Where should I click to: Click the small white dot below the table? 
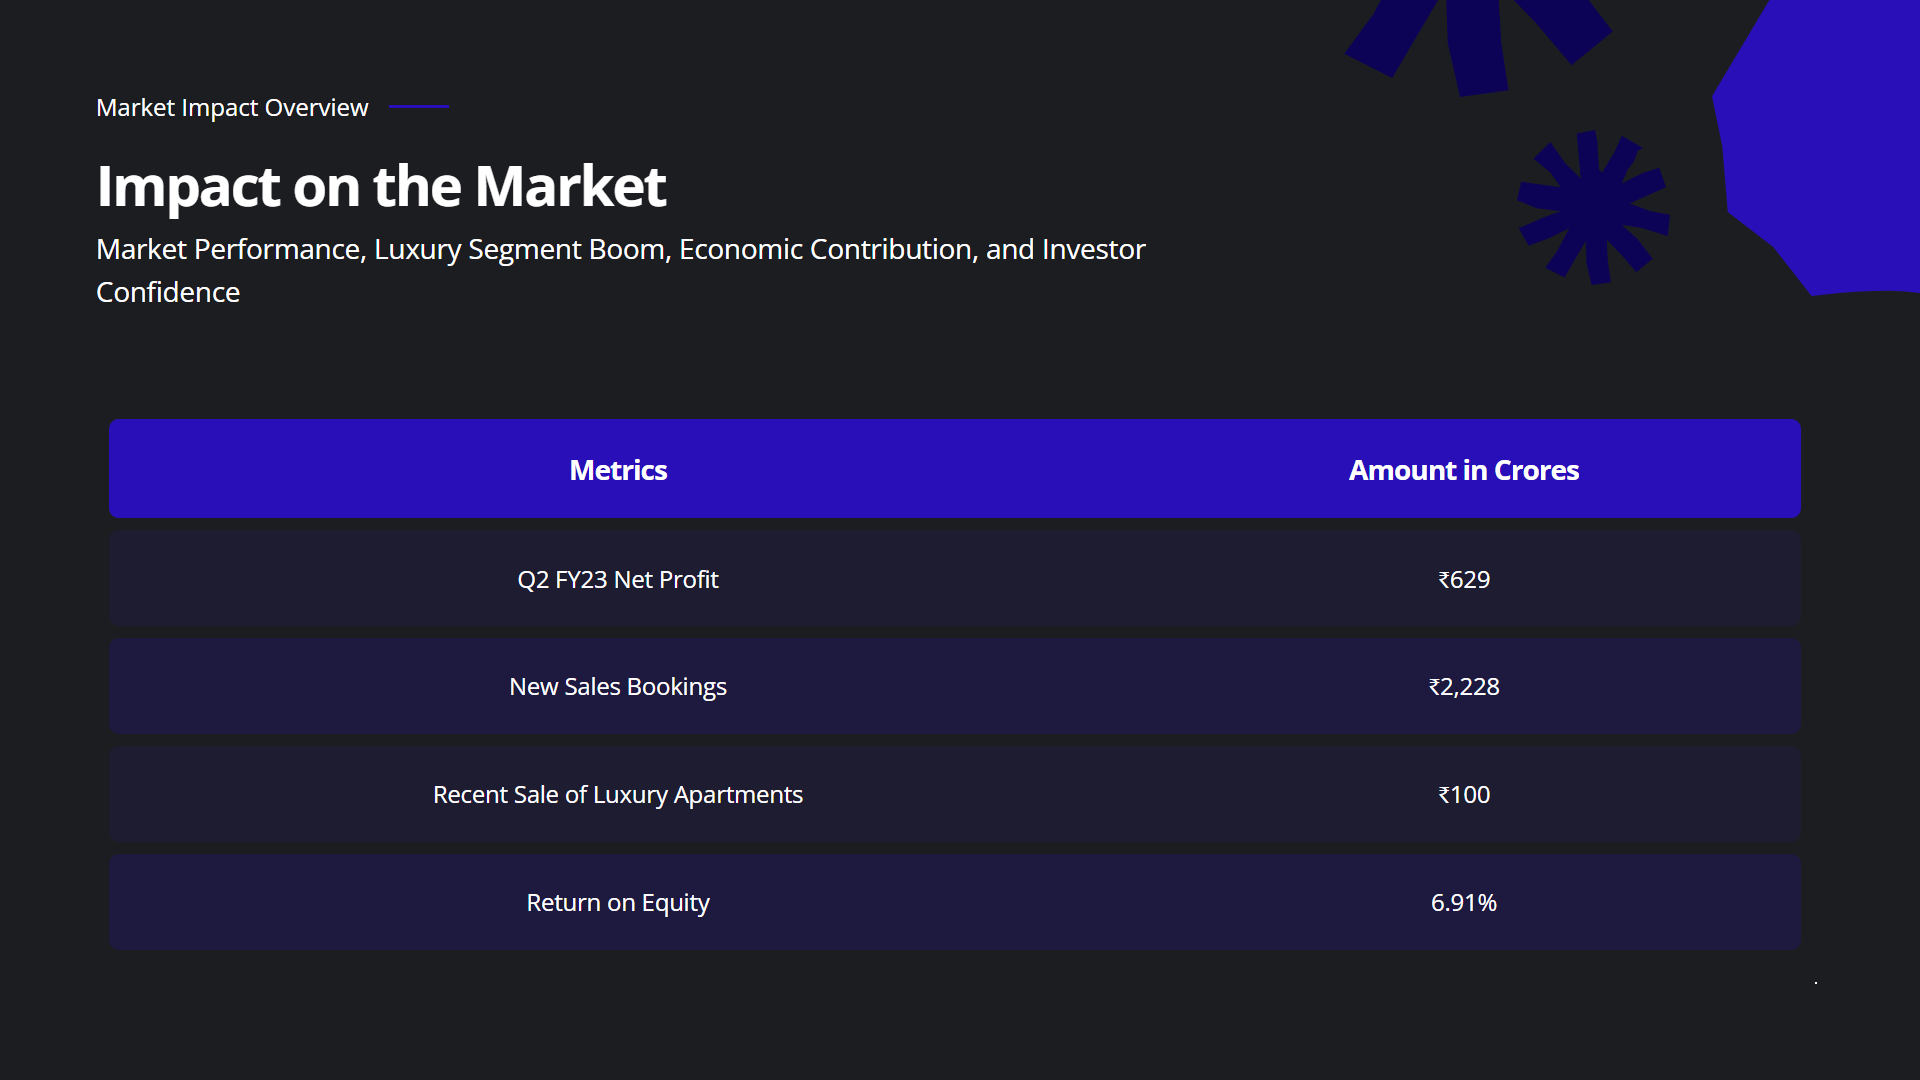[1816, 983]
